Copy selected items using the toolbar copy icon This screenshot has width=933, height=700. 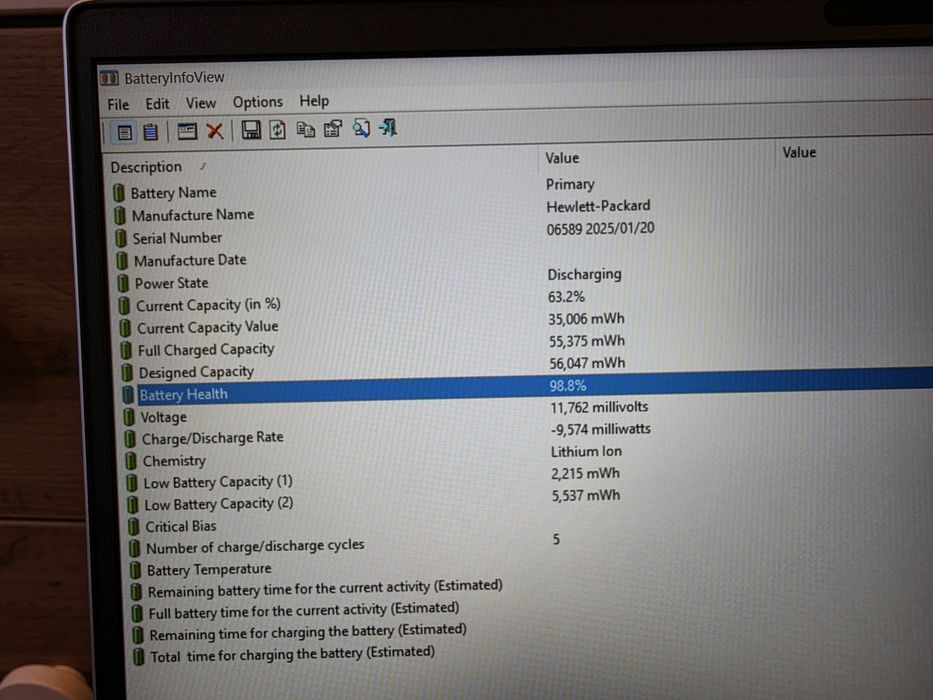pos(306,129)
